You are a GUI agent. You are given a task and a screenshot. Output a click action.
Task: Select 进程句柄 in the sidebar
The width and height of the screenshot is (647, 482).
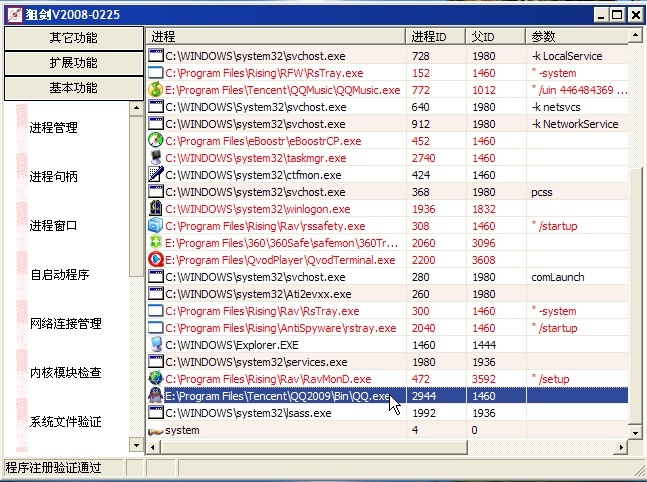(53, 177)
